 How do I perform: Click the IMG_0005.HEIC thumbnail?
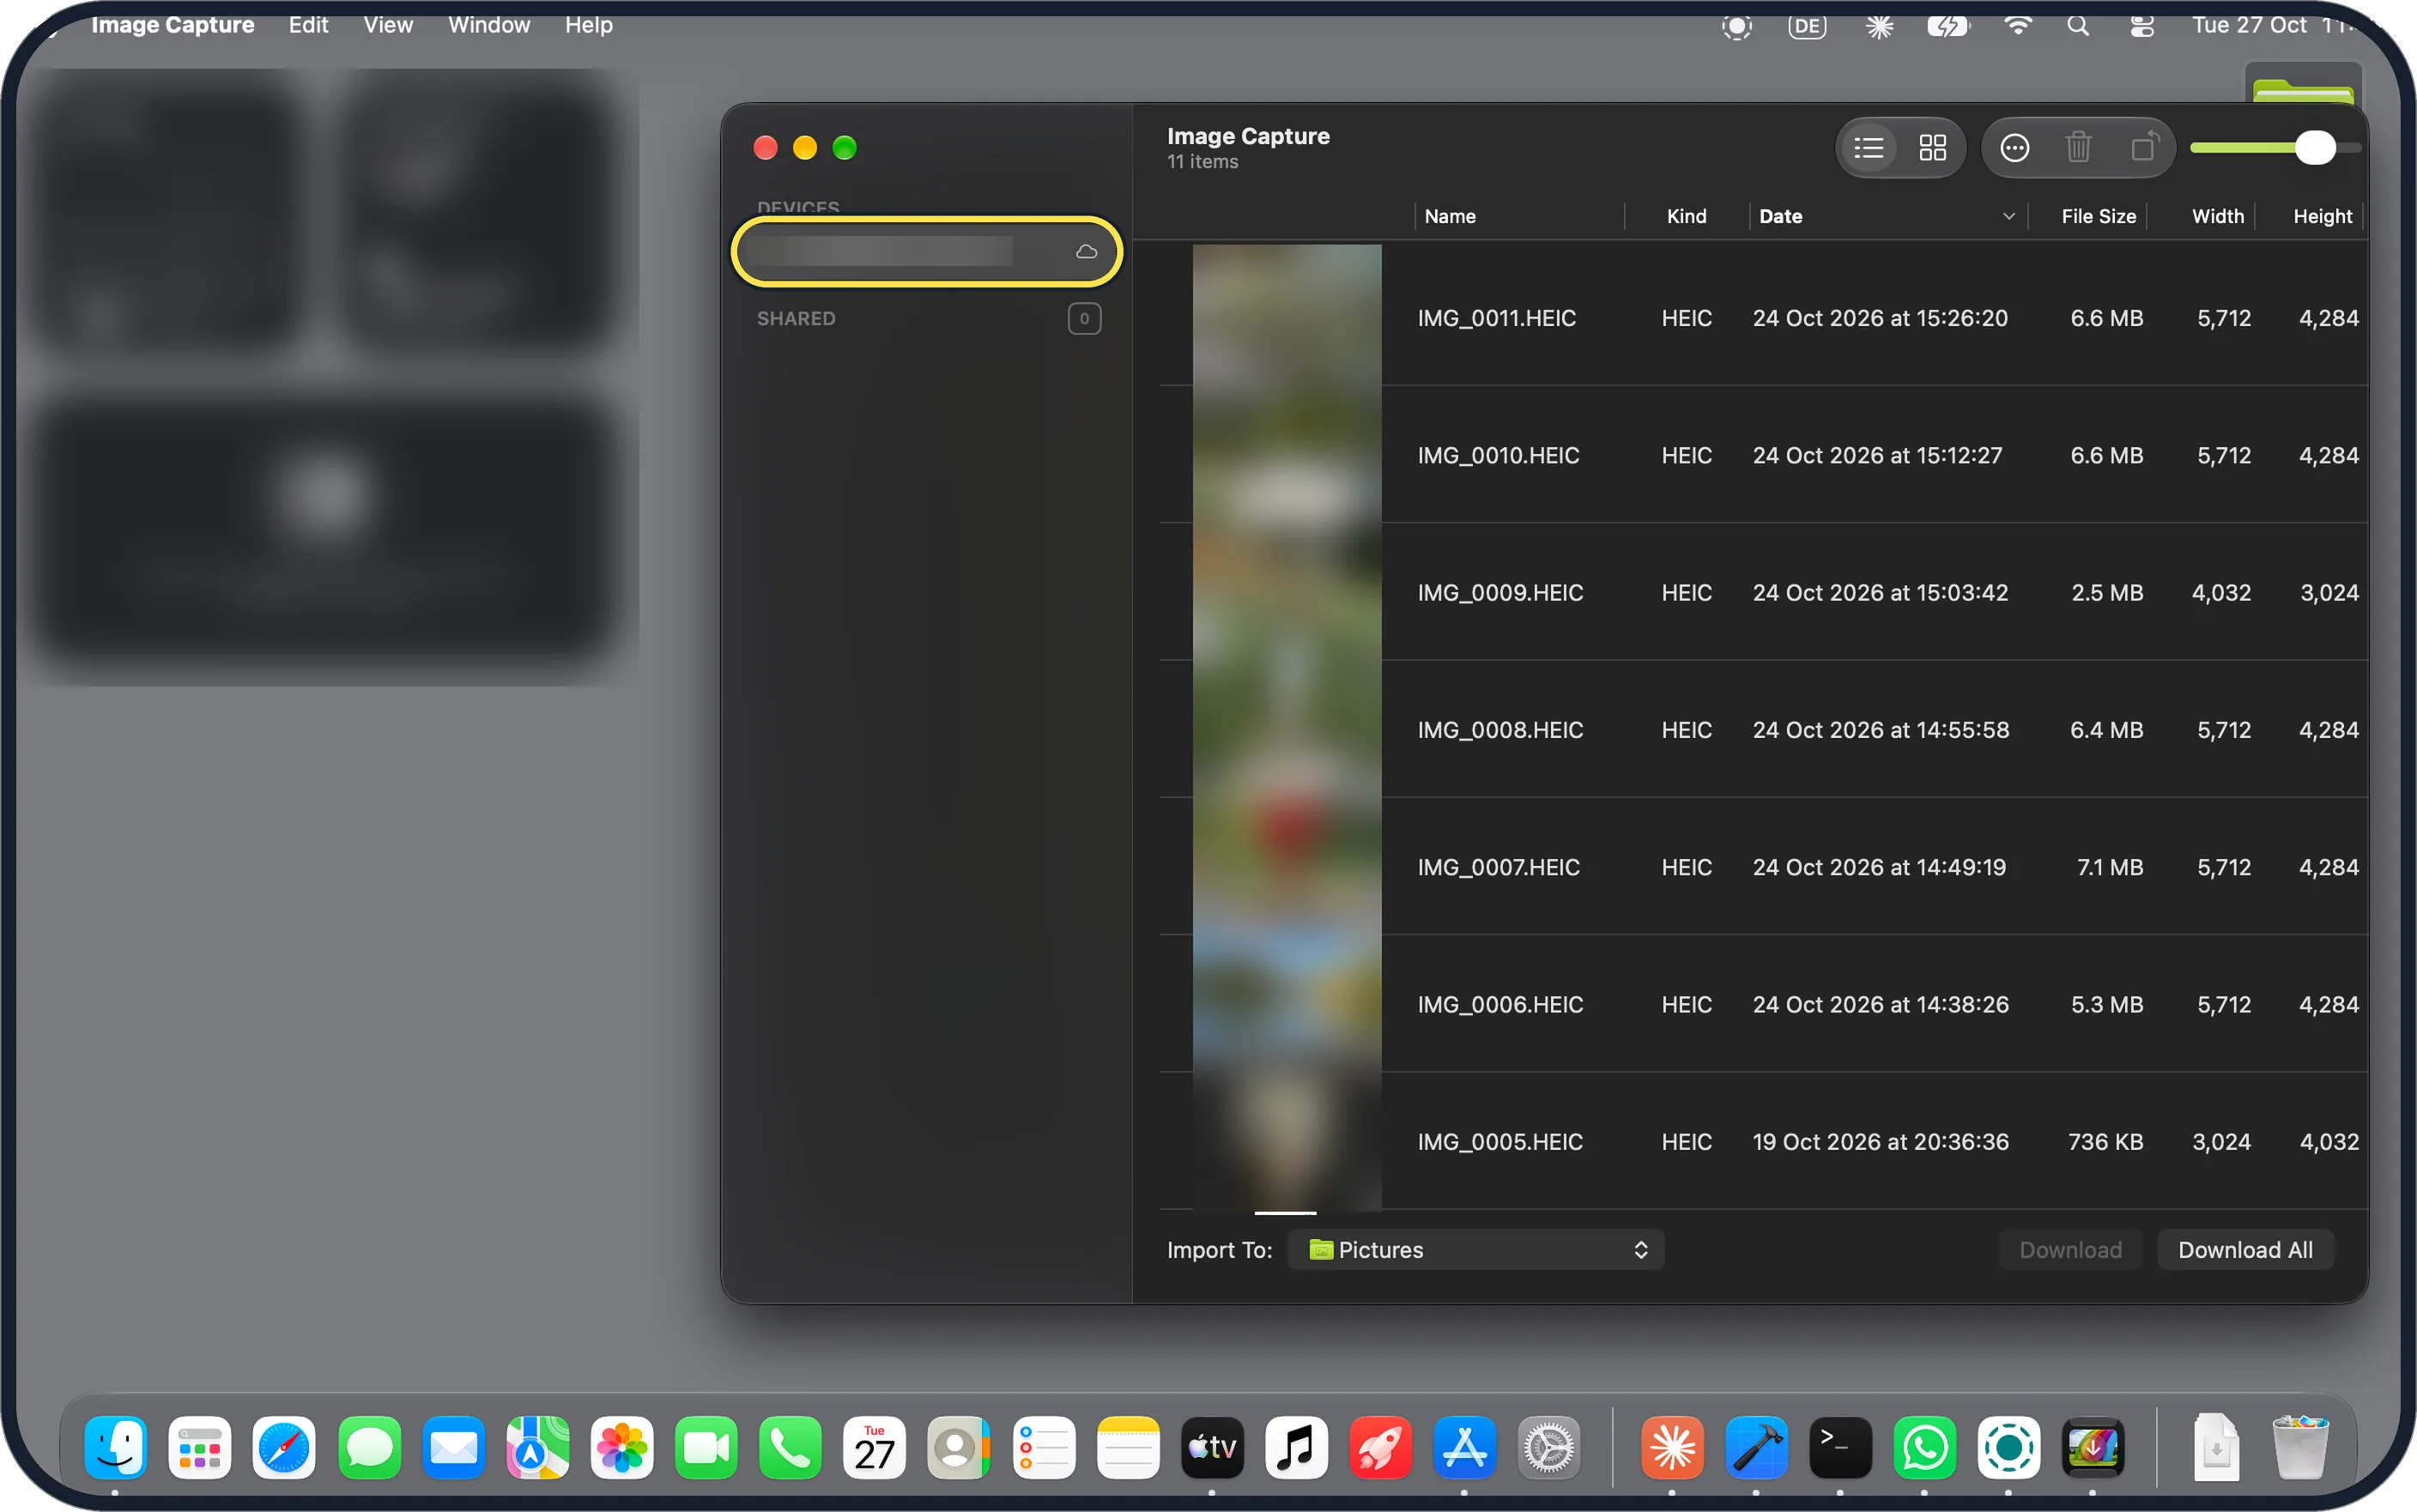(x=1286, y=1142)
